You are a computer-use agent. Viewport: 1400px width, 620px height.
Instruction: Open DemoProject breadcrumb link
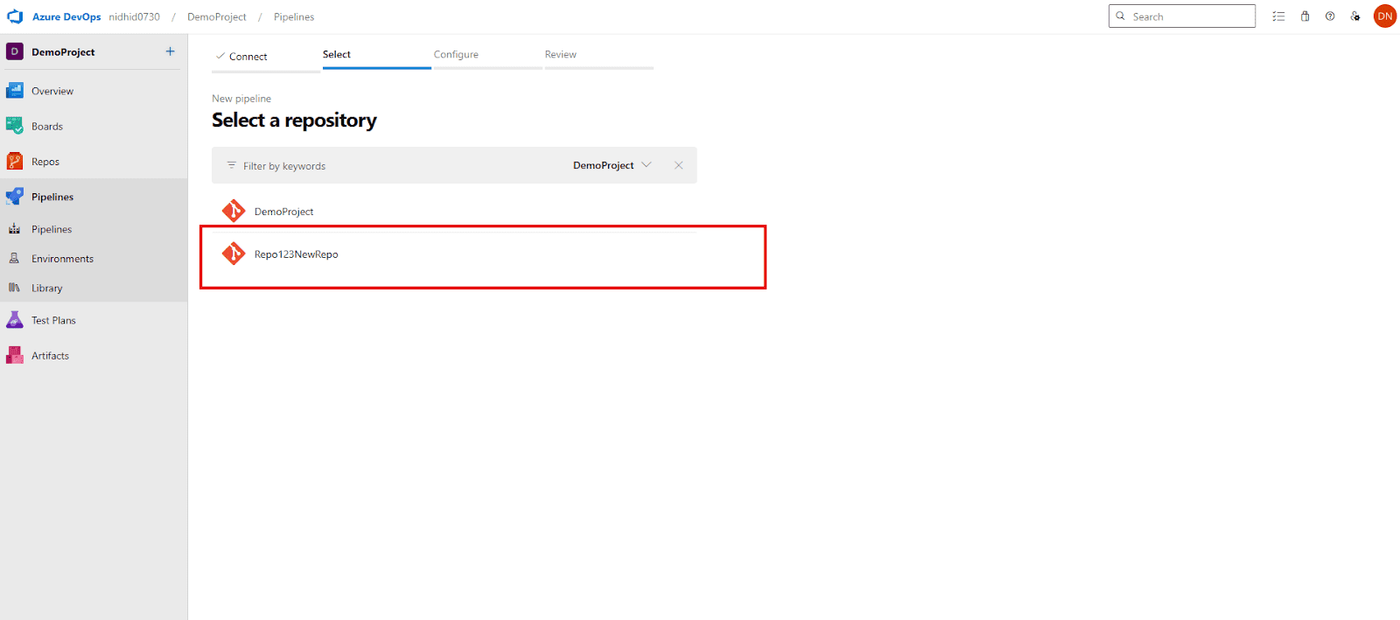point(217,17)
